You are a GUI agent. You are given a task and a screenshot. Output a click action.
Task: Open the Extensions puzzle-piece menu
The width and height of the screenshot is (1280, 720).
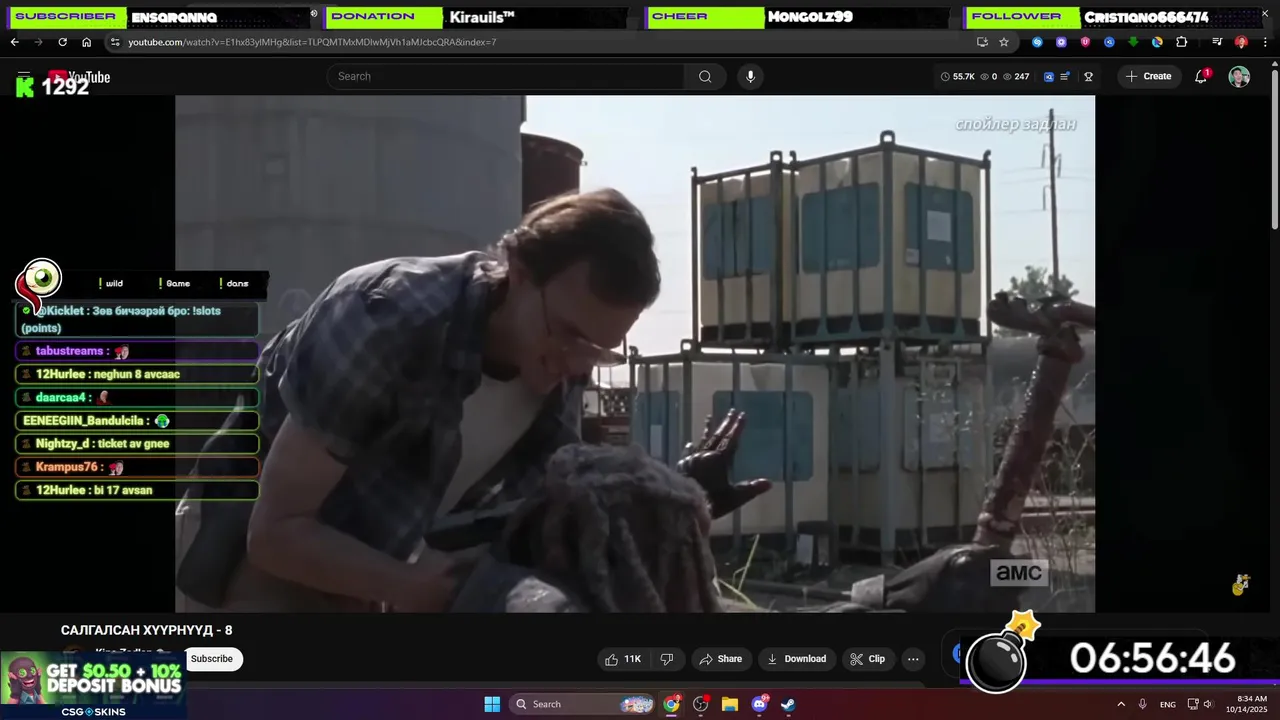[x=1181, y=42]
